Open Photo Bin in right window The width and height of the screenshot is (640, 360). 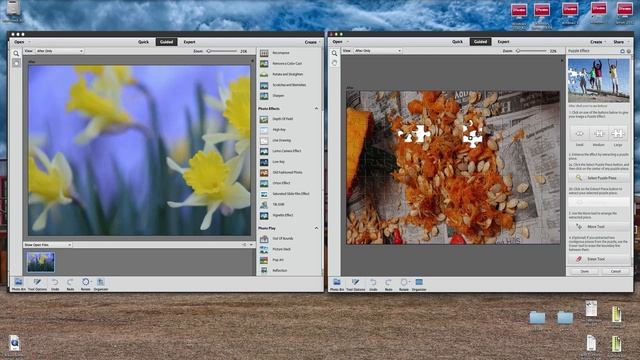click(337, 284)
